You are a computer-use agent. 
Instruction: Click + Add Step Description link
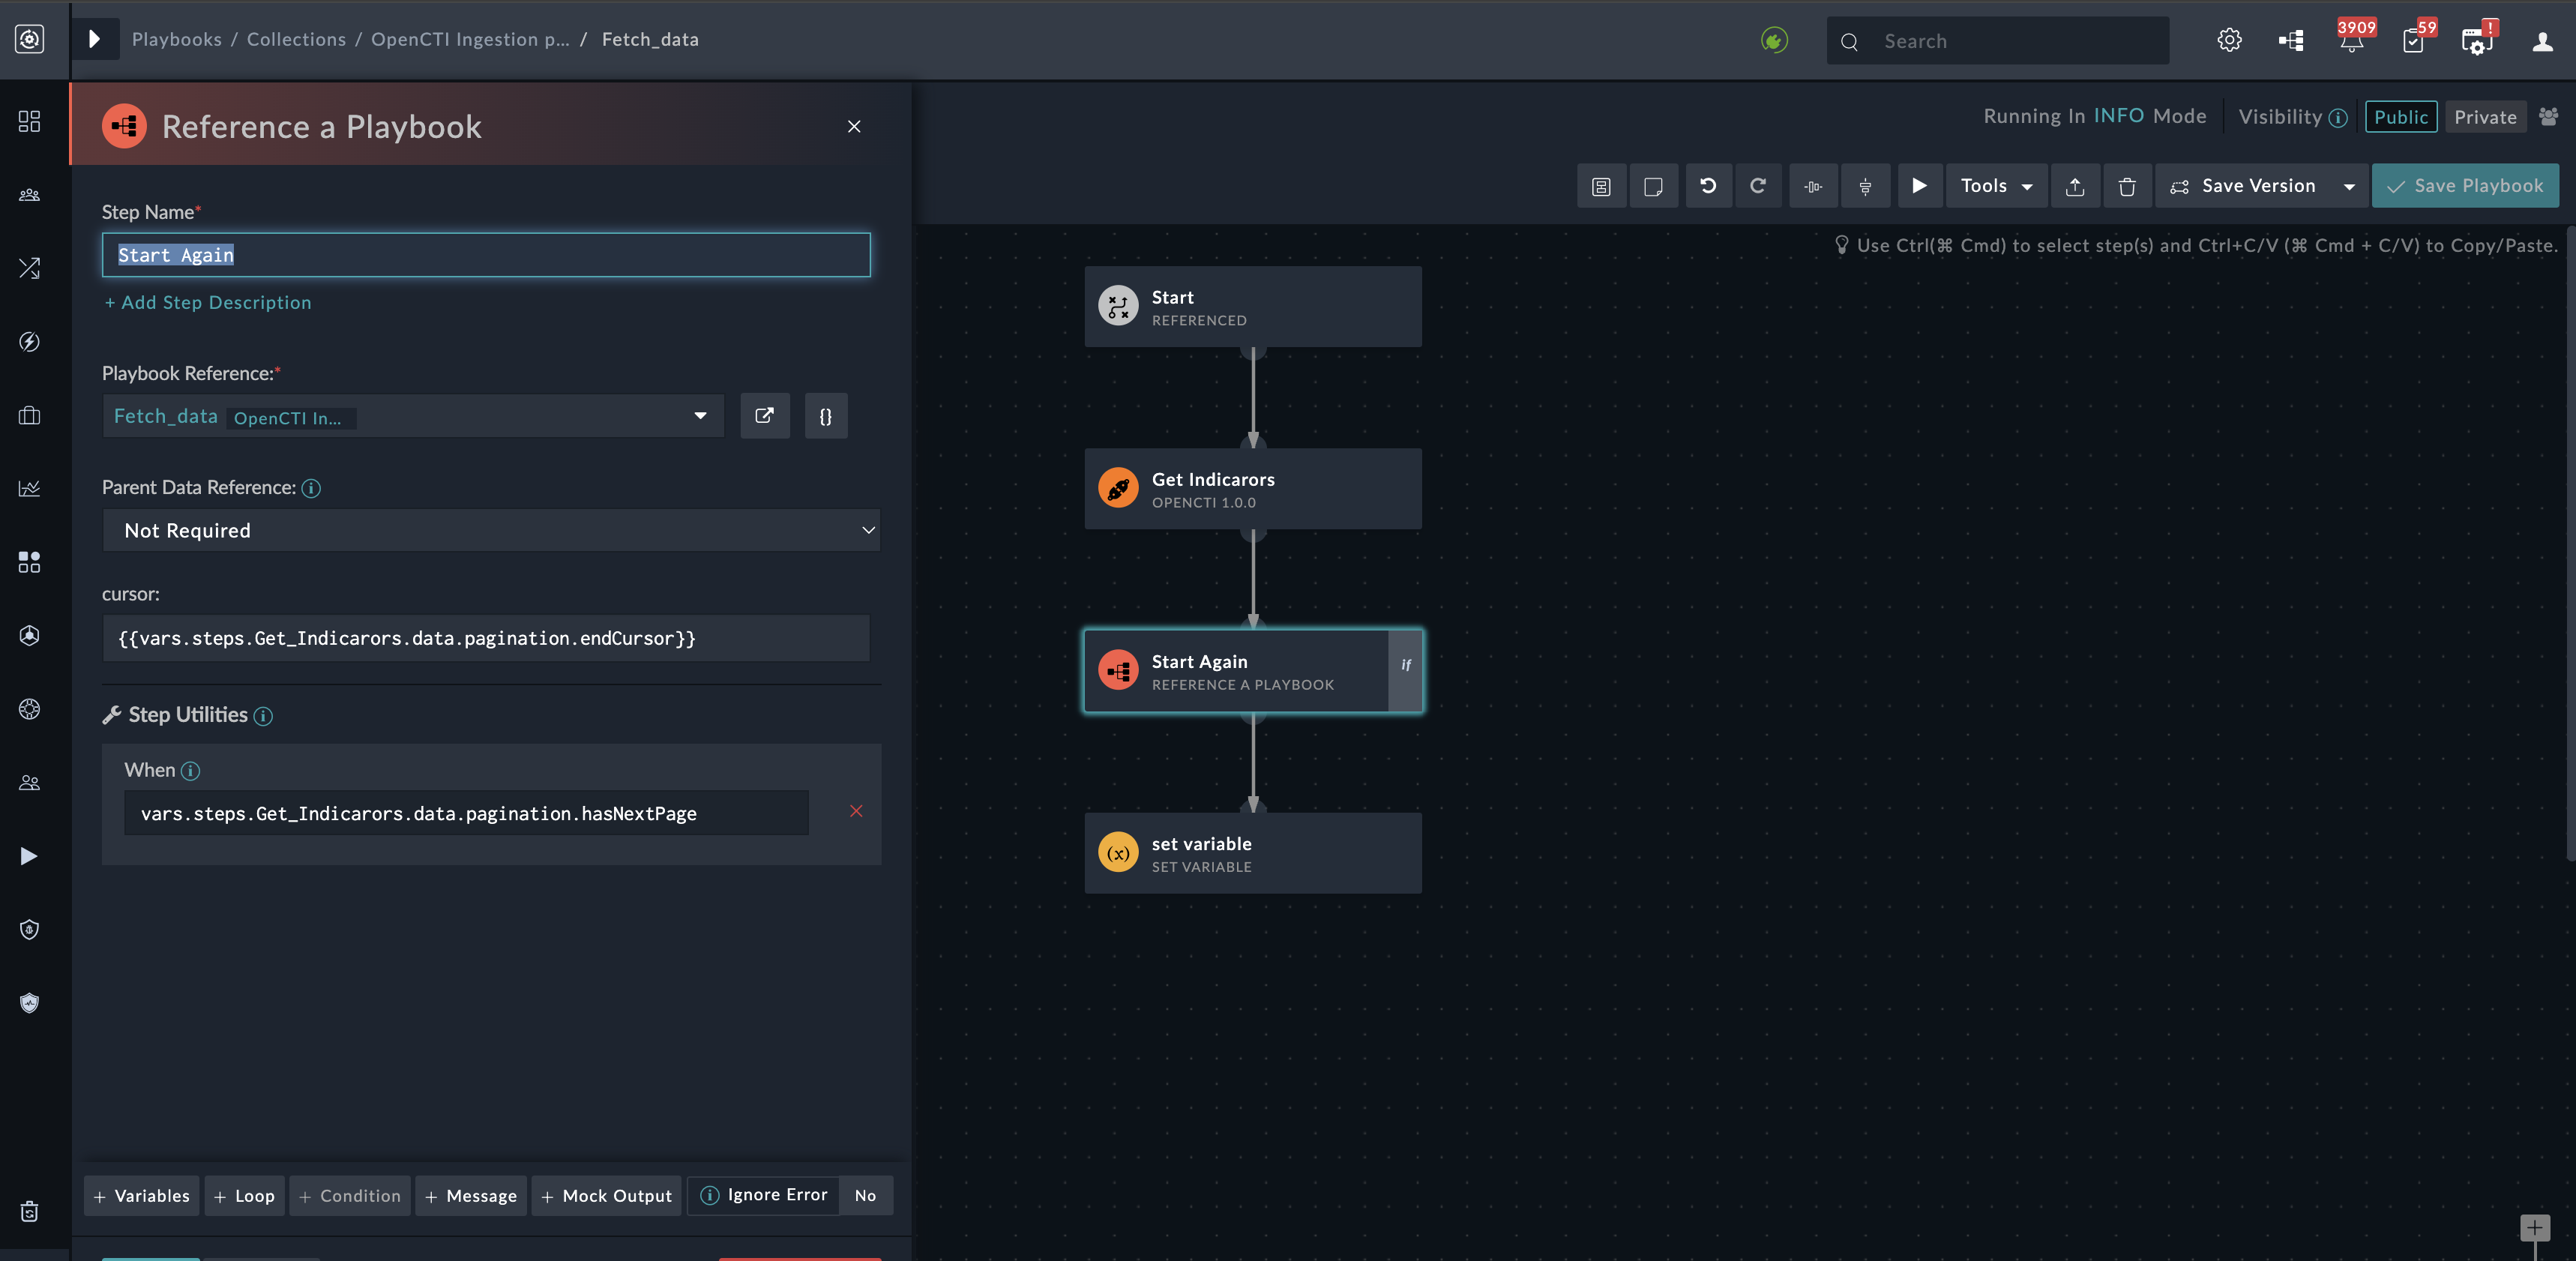click(208, 302)
